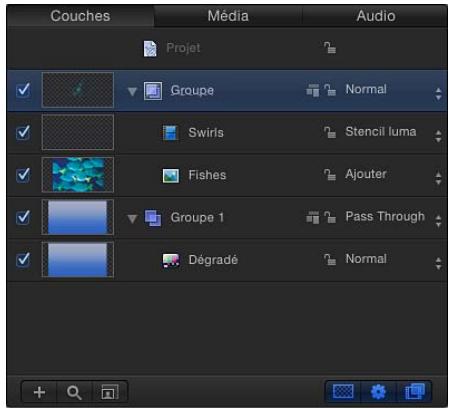This screenshot has width=451, height=409.
Task: Show filters with the stacked squares button
Action: 414,391
